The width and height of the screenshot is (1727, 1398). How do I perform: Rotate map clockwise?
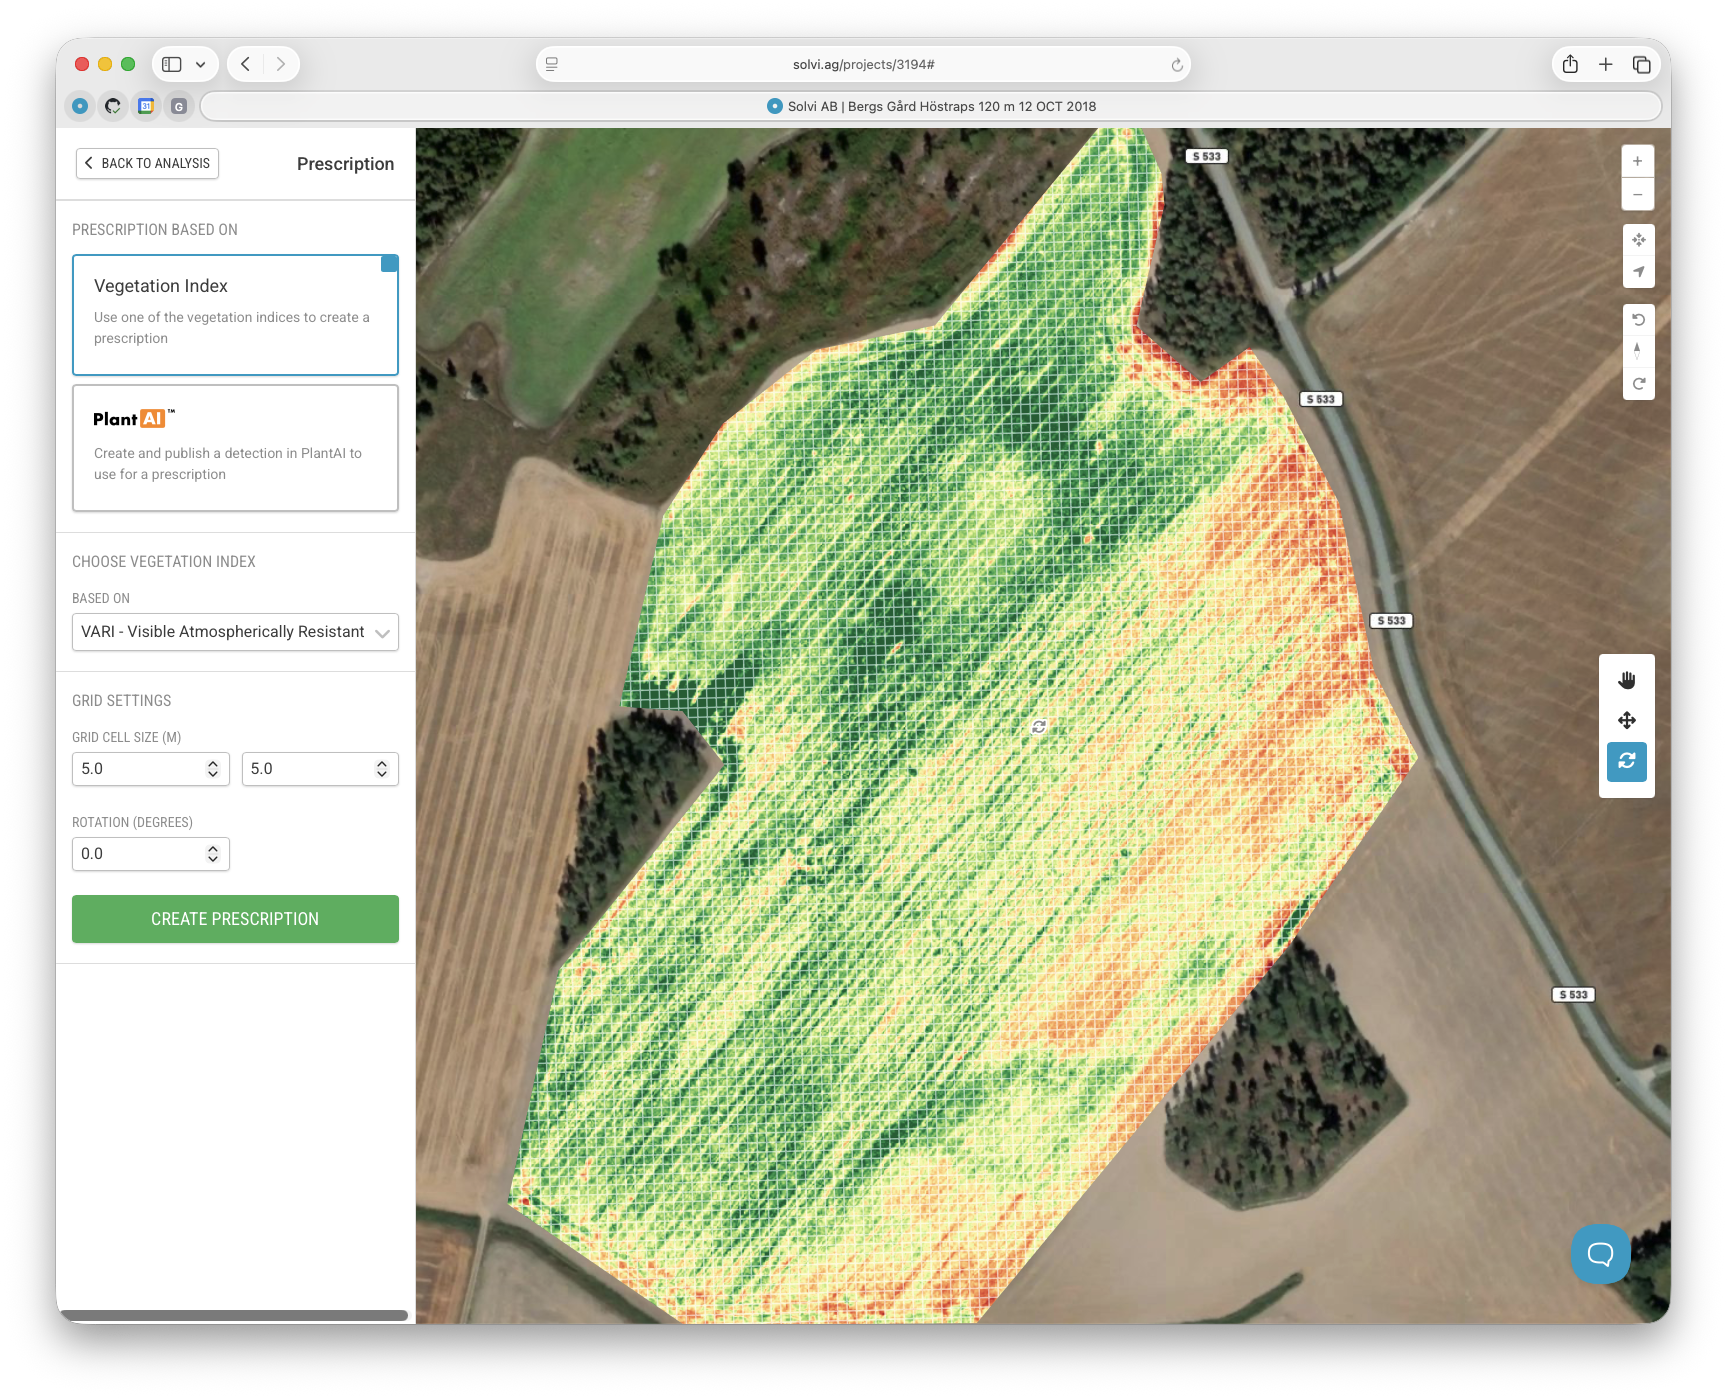(1638, 384)
